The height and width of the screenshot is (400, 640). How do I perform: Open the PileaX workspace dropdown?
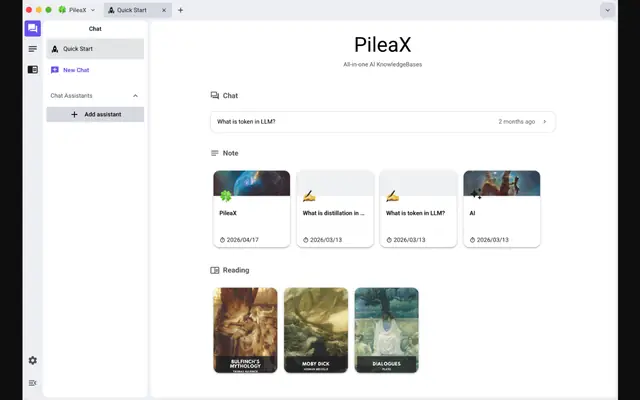(x=93, y=10)
